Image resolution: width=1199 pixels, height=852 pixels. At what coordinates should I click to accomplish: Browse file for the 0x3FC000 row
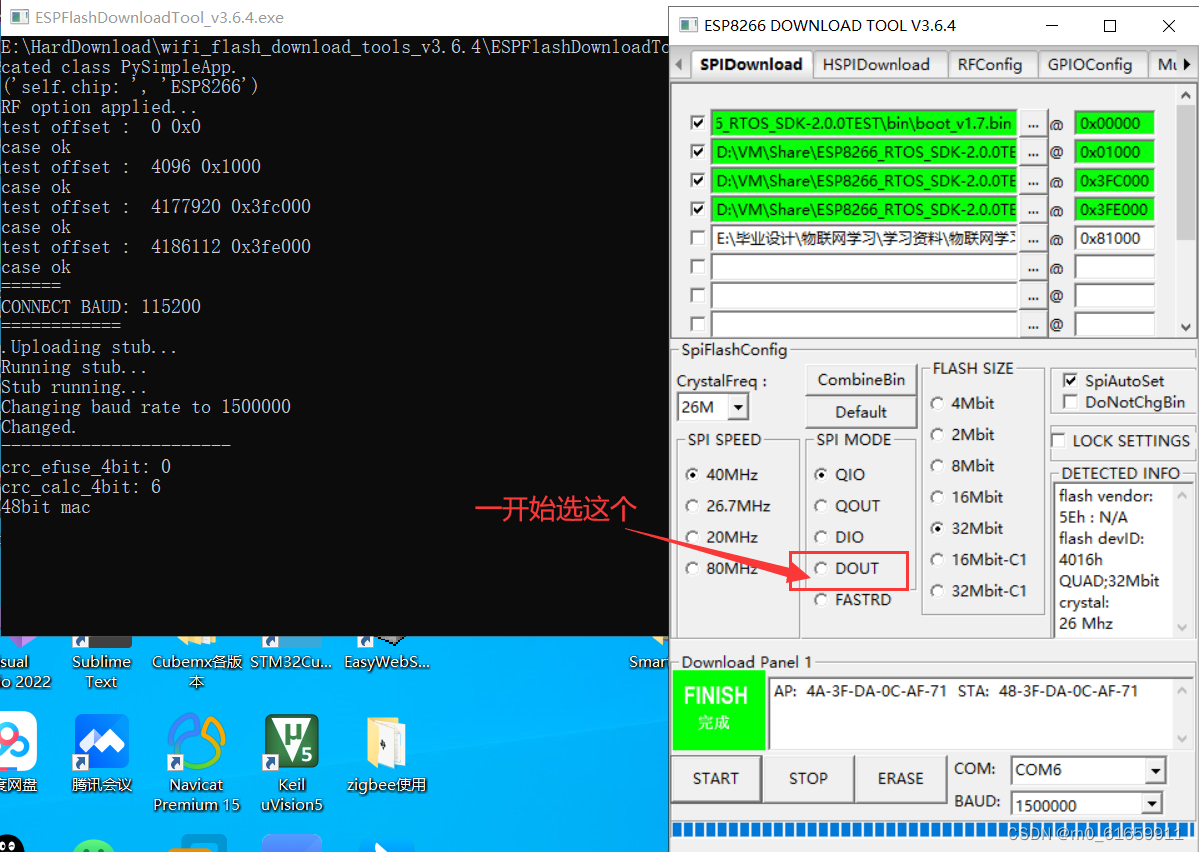point(1033,181)
